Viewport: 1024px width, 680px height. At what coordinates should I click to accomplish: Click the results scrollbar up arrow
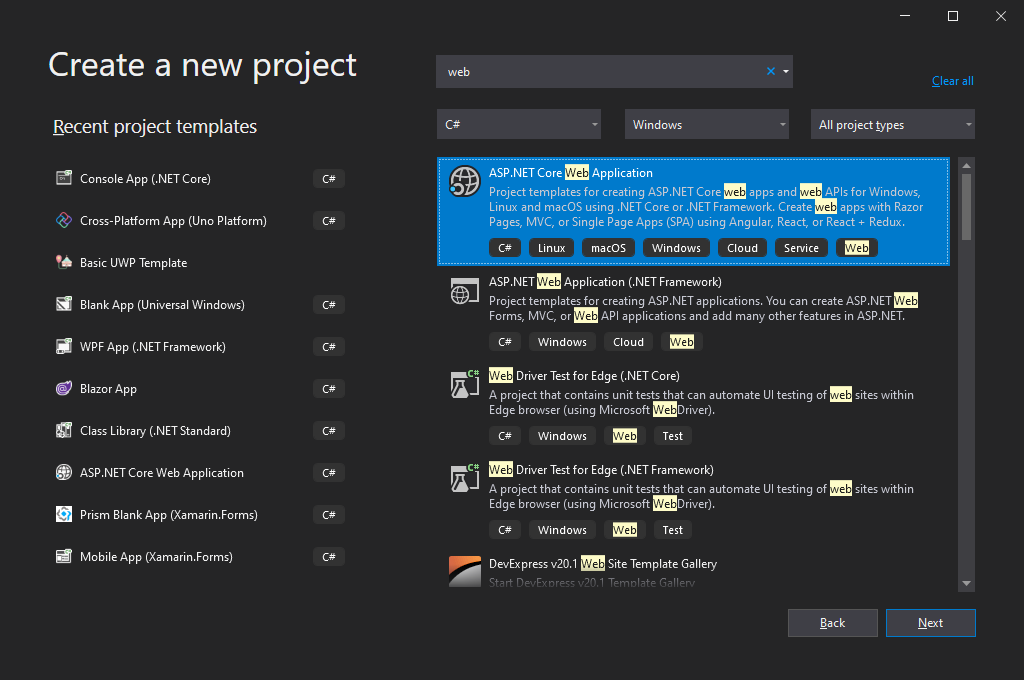(967, 165)
